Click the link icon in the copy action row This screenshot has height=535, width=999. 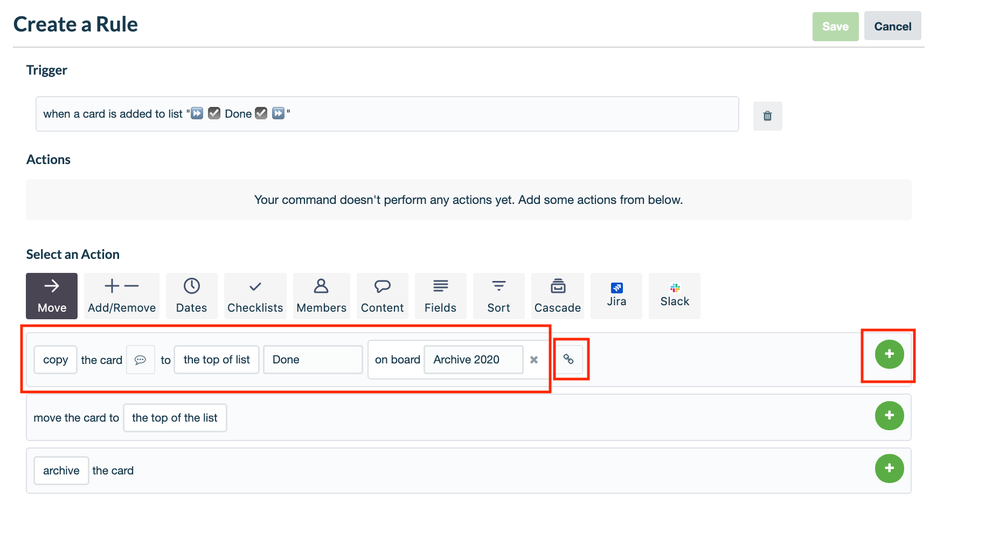[x=568, y=360]
